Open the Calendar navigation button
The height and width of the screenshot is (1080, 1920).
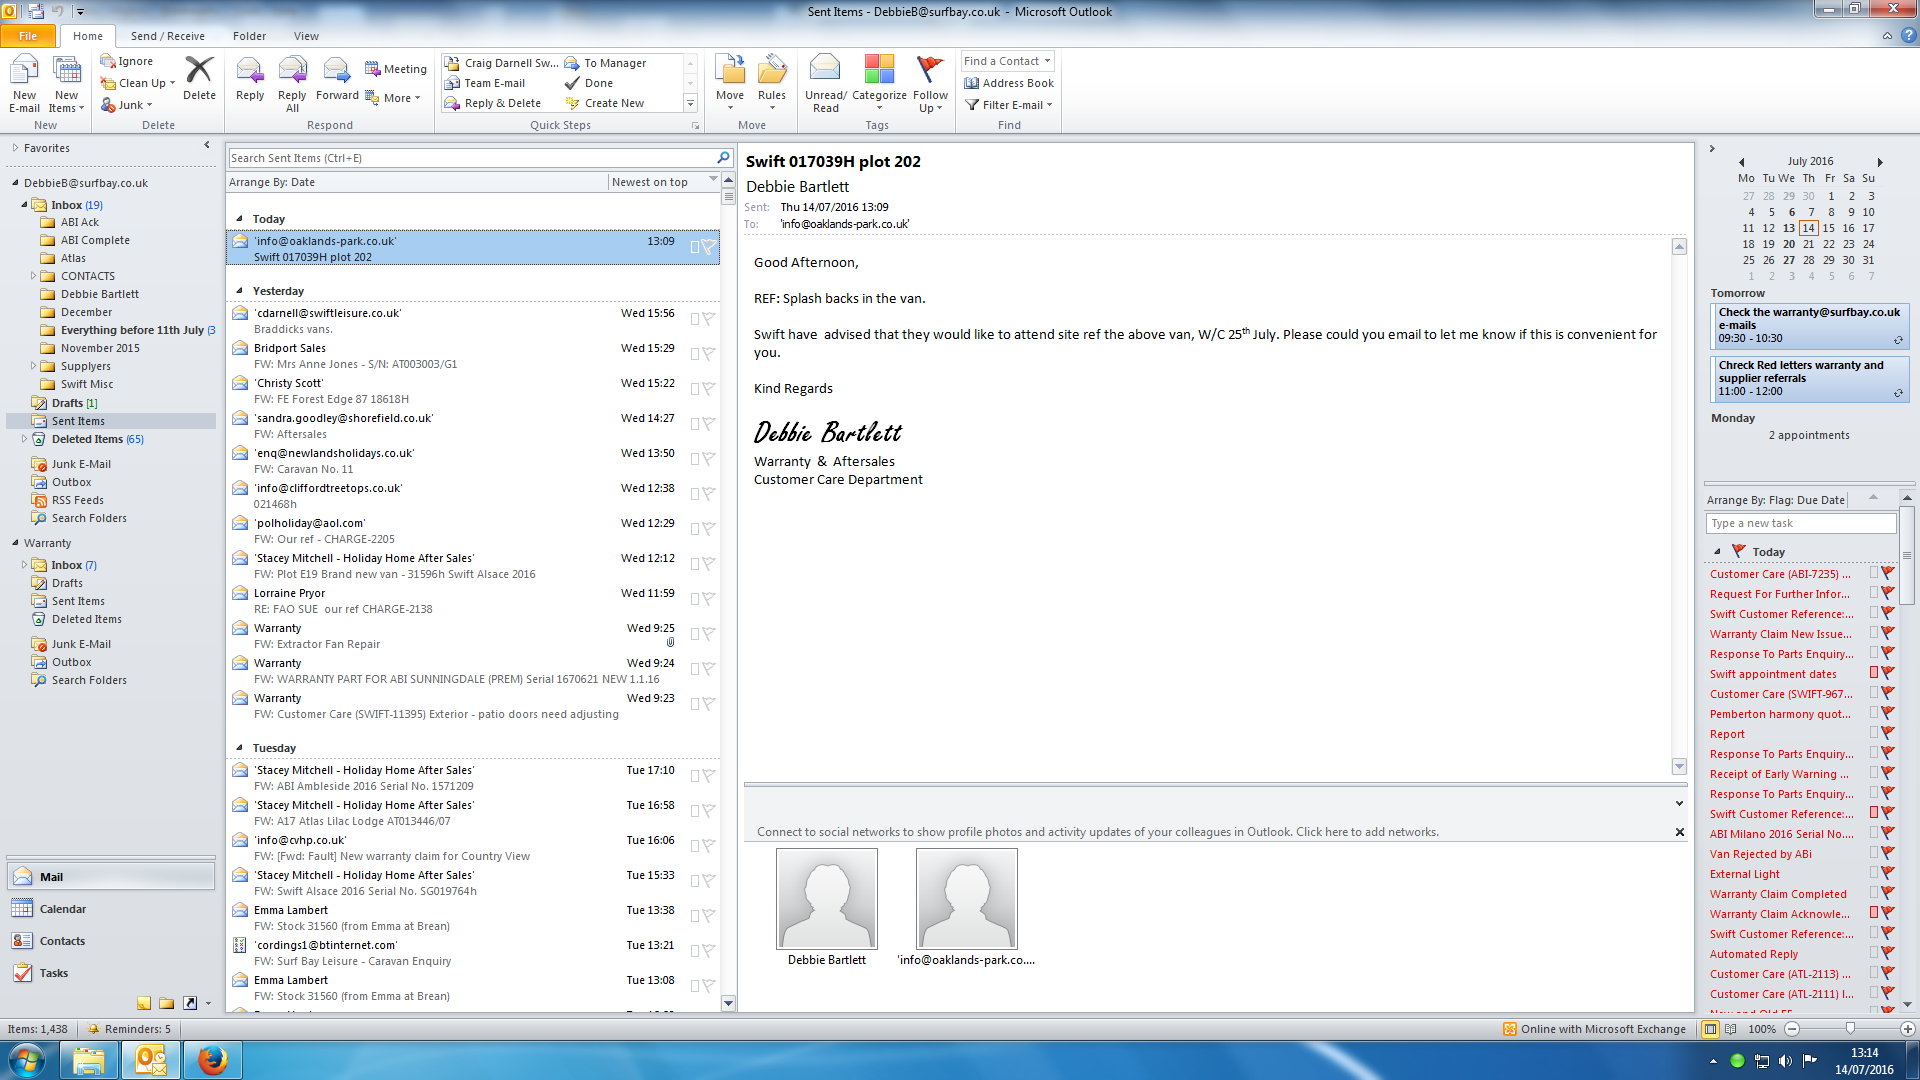pyautogui.click(x=62, y=909)
